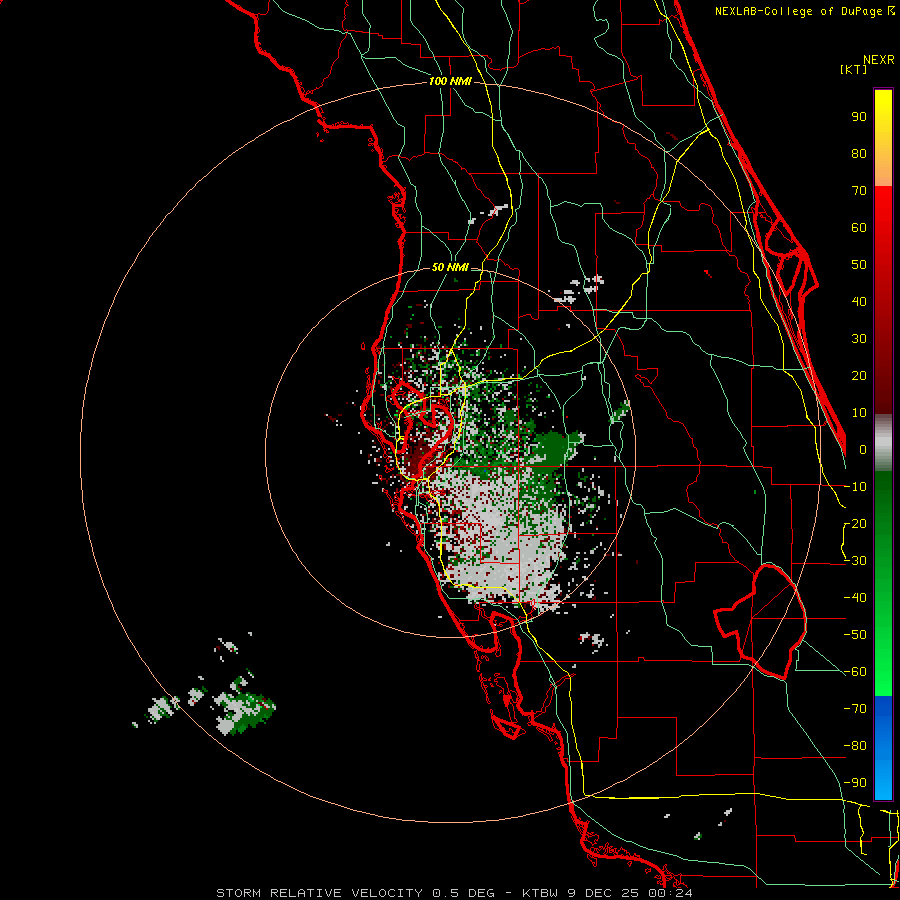Select the 20 value on the velocity scale

859,376
